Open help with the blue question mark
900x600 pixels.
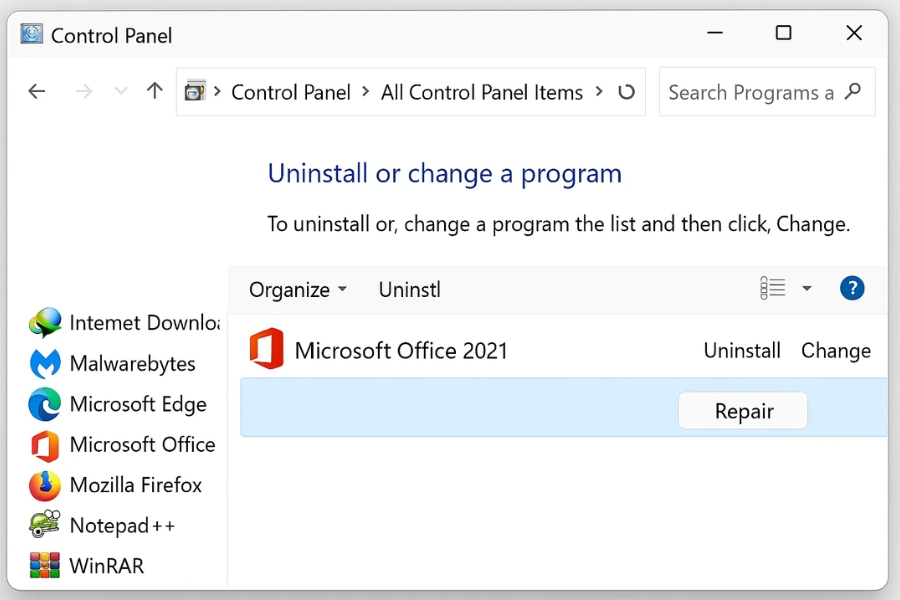(x=852, y=289)
